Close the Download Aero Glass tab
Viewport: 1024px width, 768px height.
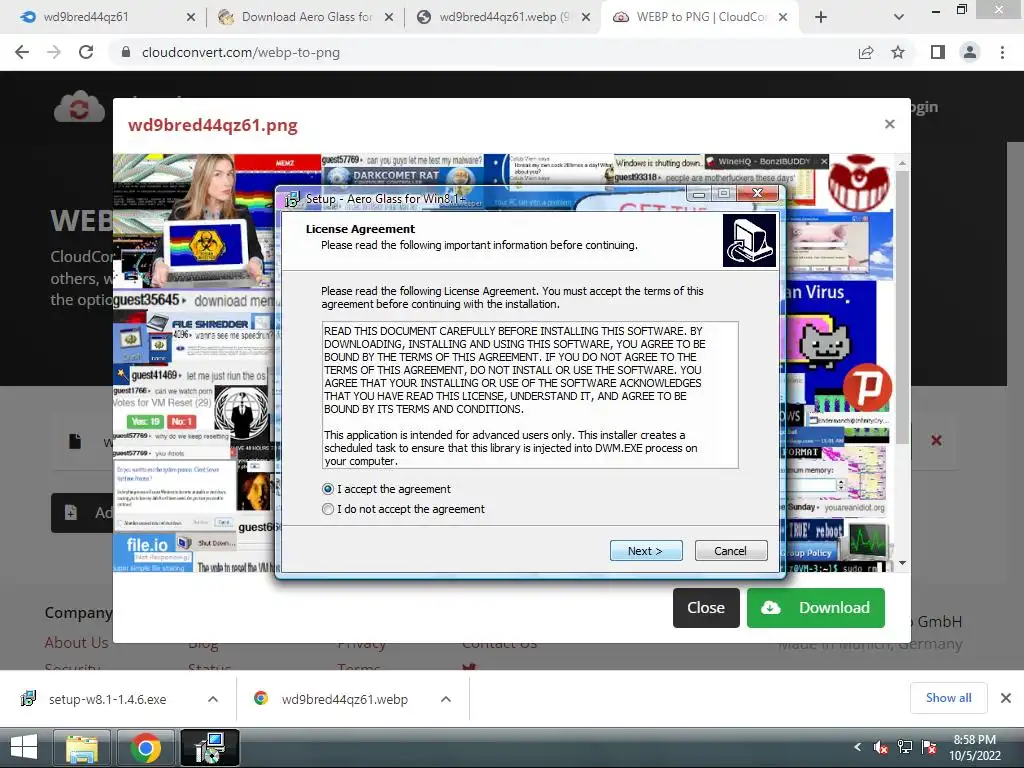tap(389, 17)
